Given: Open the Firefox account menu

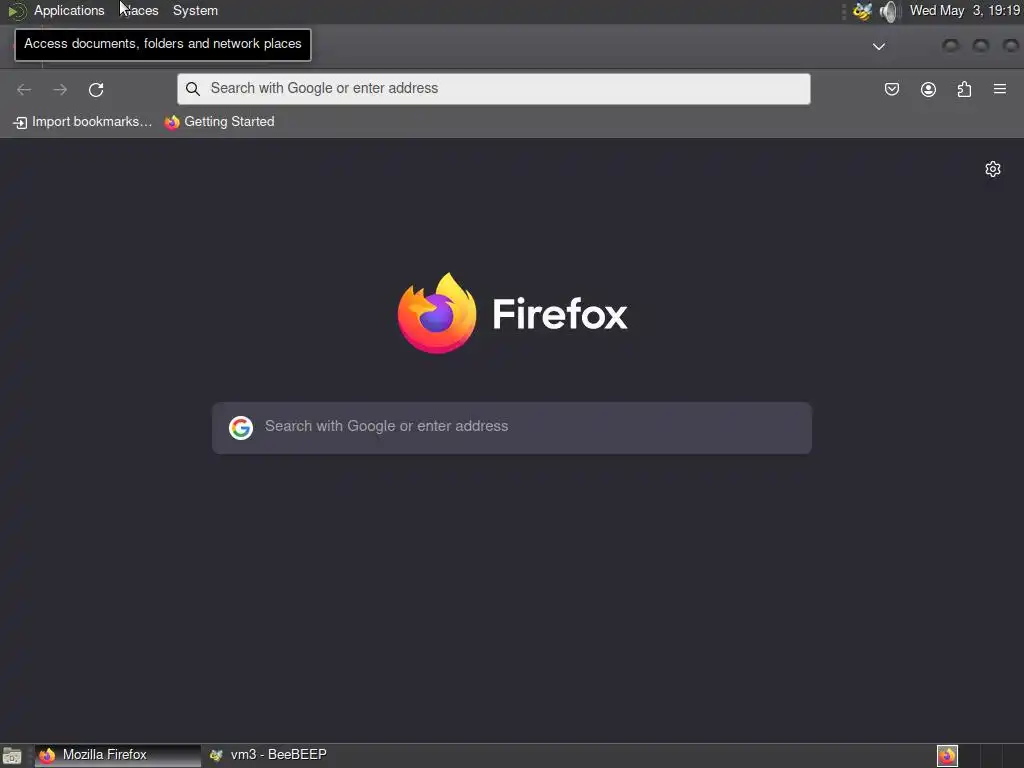Looking at the screenshot, I should tap(928, 89).
